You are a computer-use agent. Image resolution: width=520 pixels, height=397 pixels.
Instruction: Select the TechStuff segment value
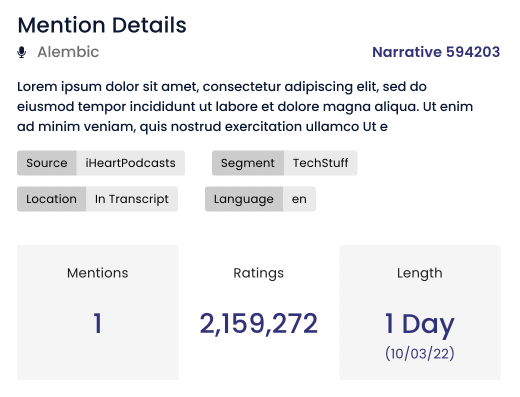(x=320, y=163)
